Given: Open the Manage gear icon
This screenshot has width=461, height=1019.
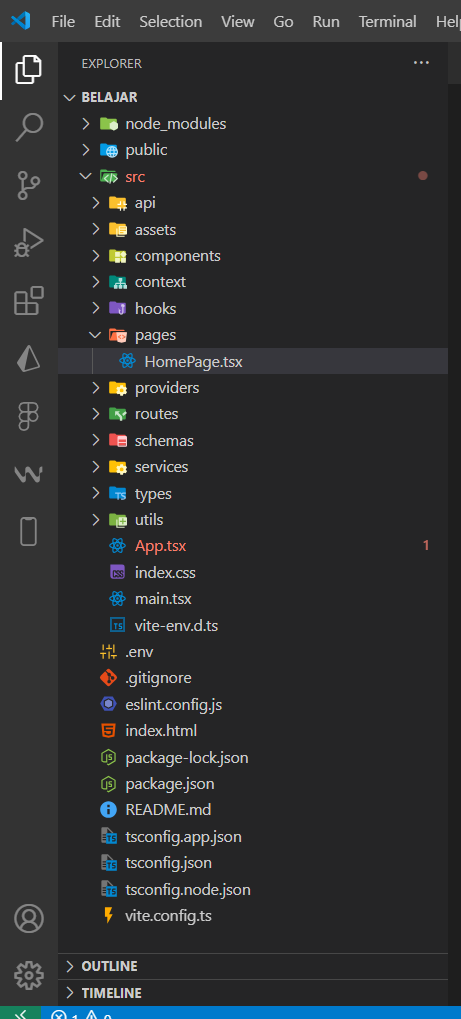Looking at the screenshot, I should [29, 975].
